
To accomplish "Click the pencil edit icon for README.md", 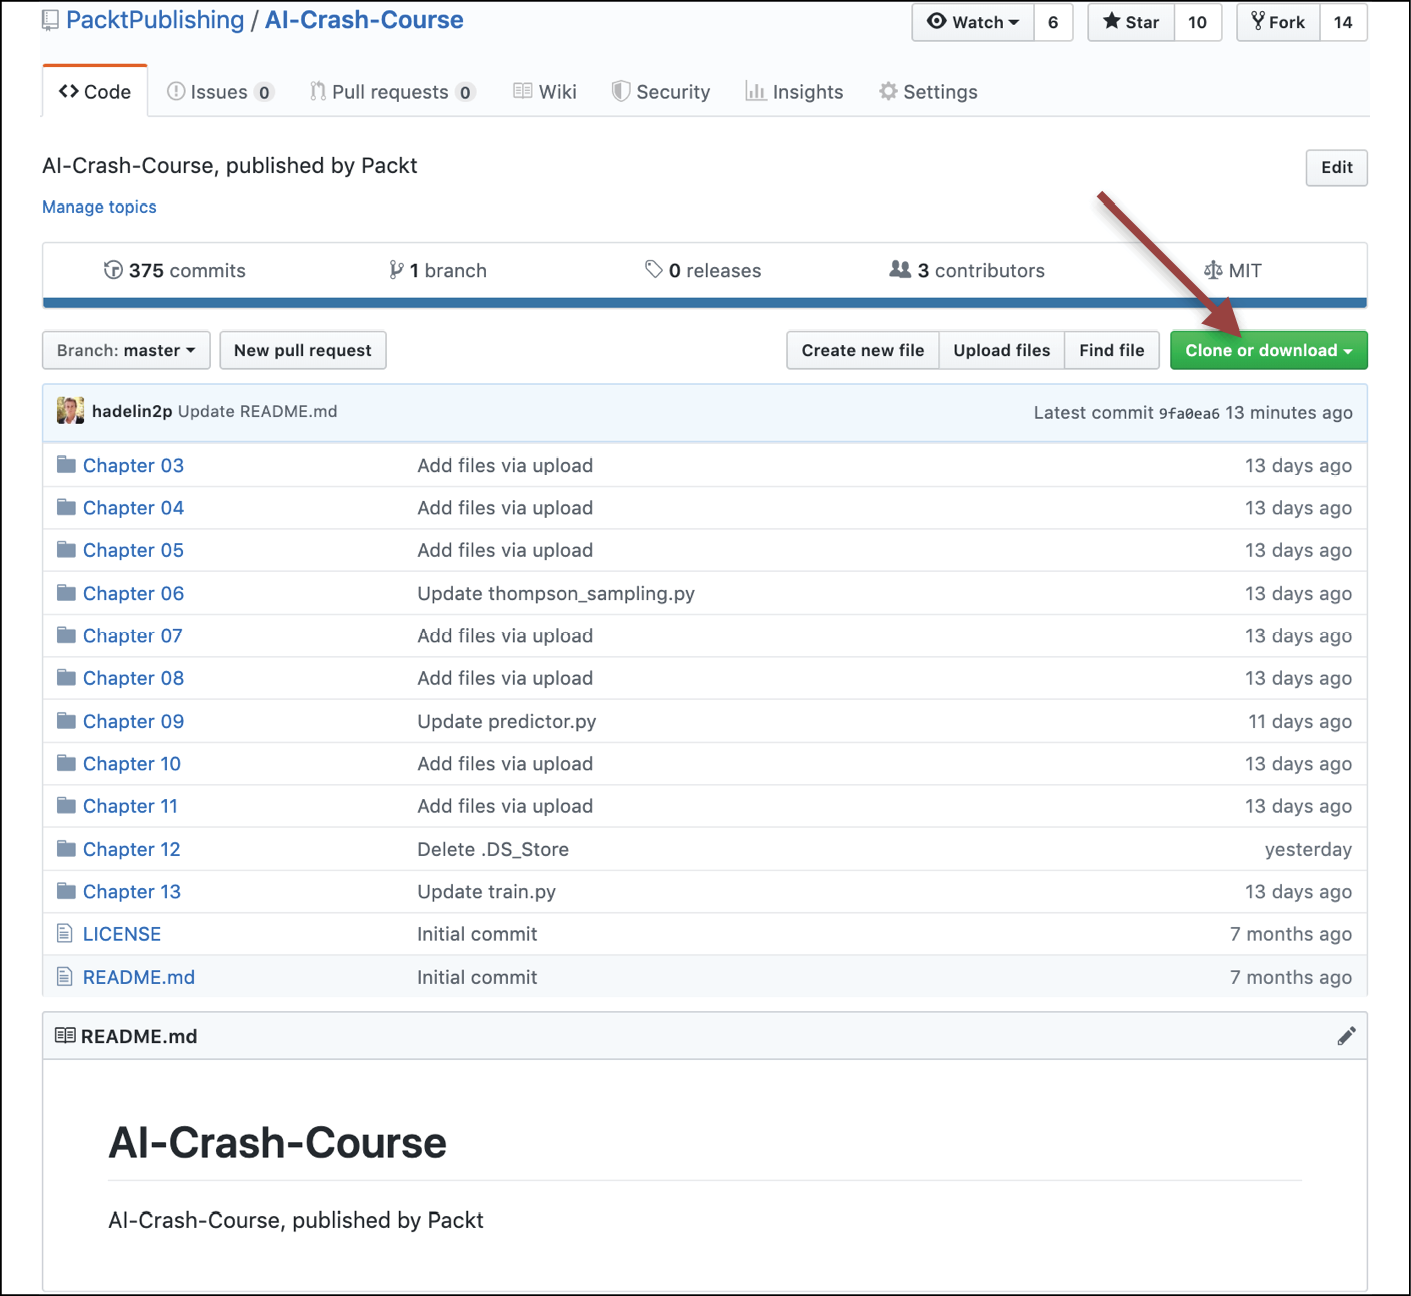I will pyautogui.click(x=1346, y=1036).
